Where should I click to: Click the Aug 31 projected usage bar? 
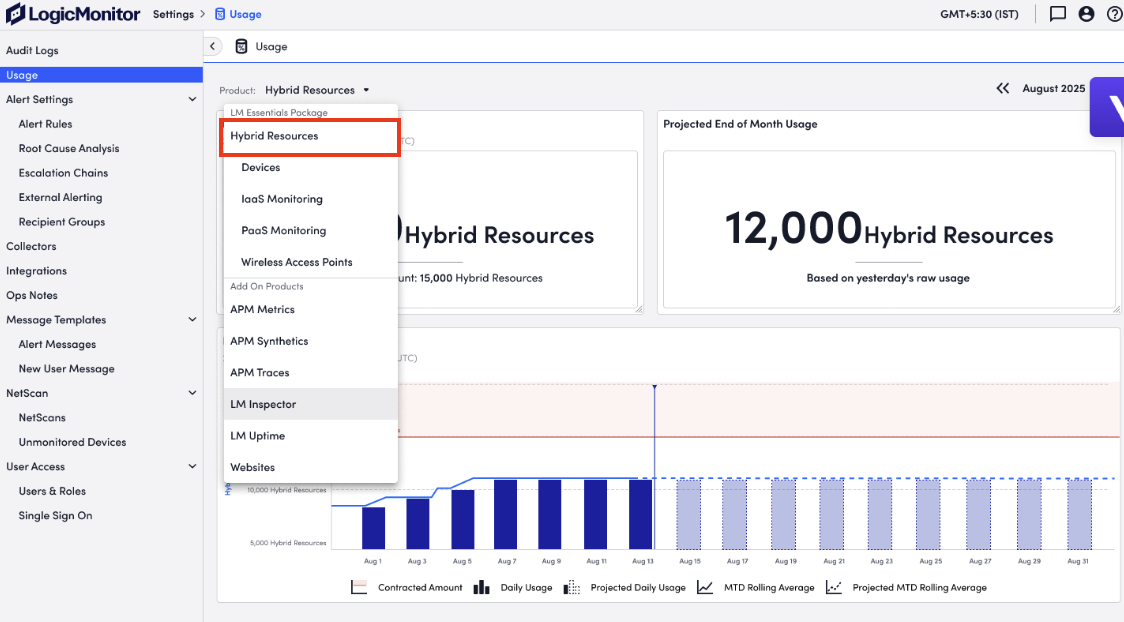coord(1079,515)
